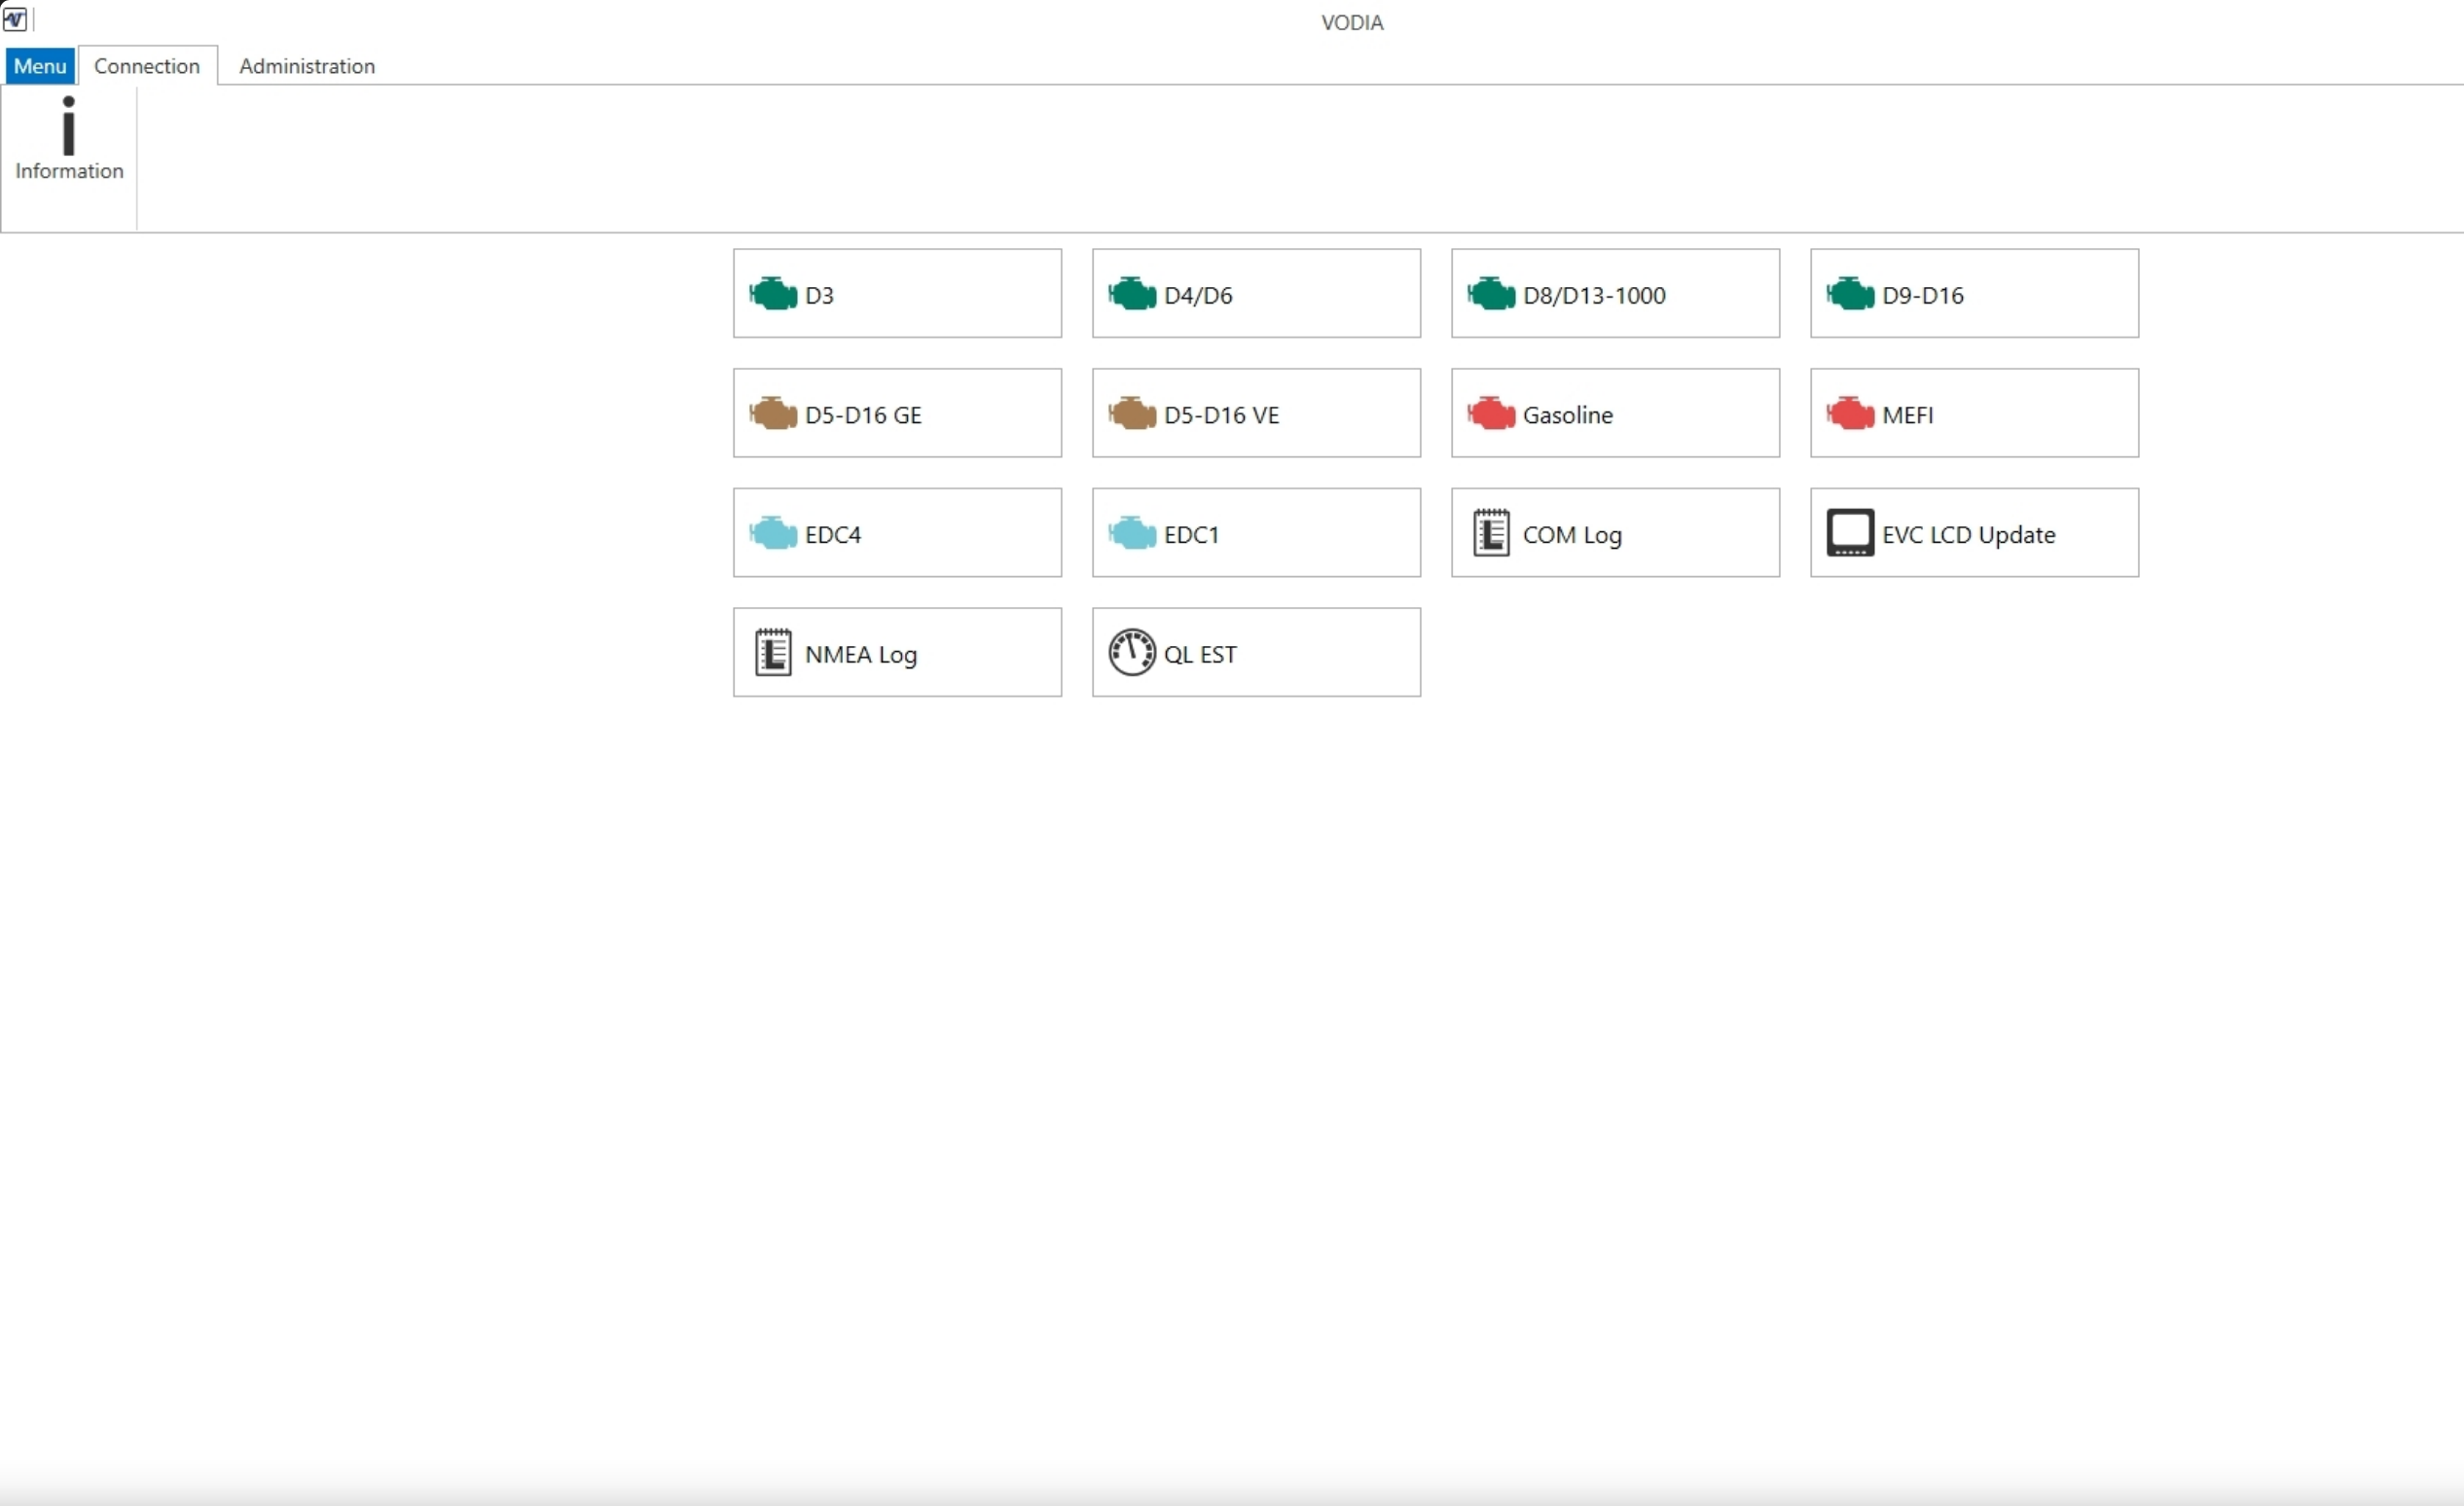Select the D3 engine tile

(896, 293)
